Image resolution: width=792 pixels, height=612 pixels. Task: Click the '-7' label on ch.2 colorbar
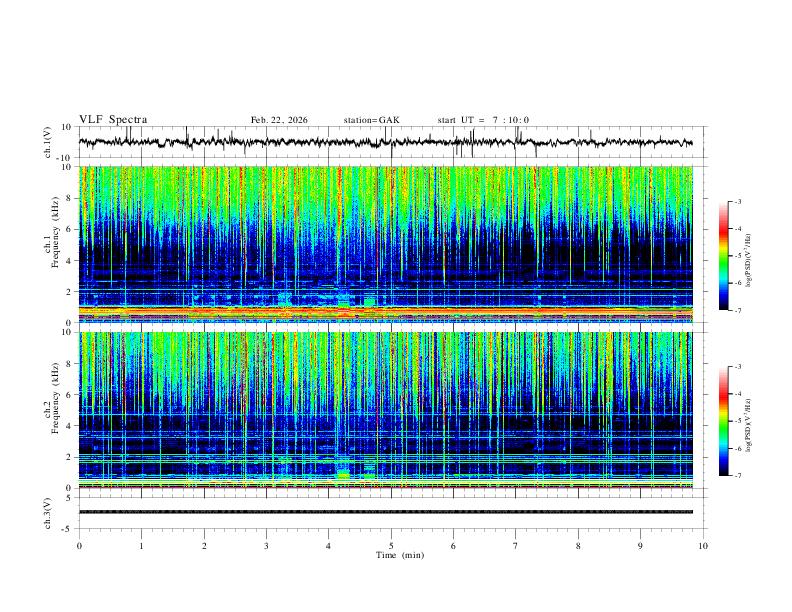click(737, 476)
